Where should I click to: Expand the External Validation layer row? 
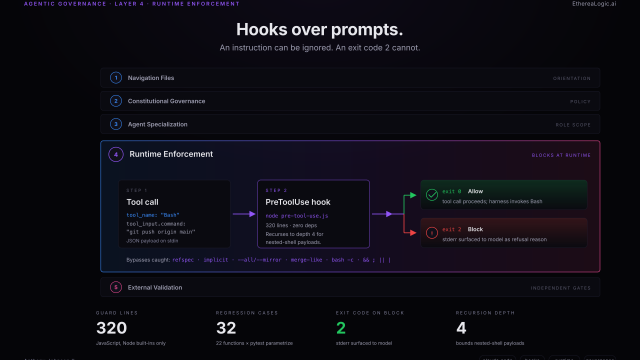click(x=350, y=287)
